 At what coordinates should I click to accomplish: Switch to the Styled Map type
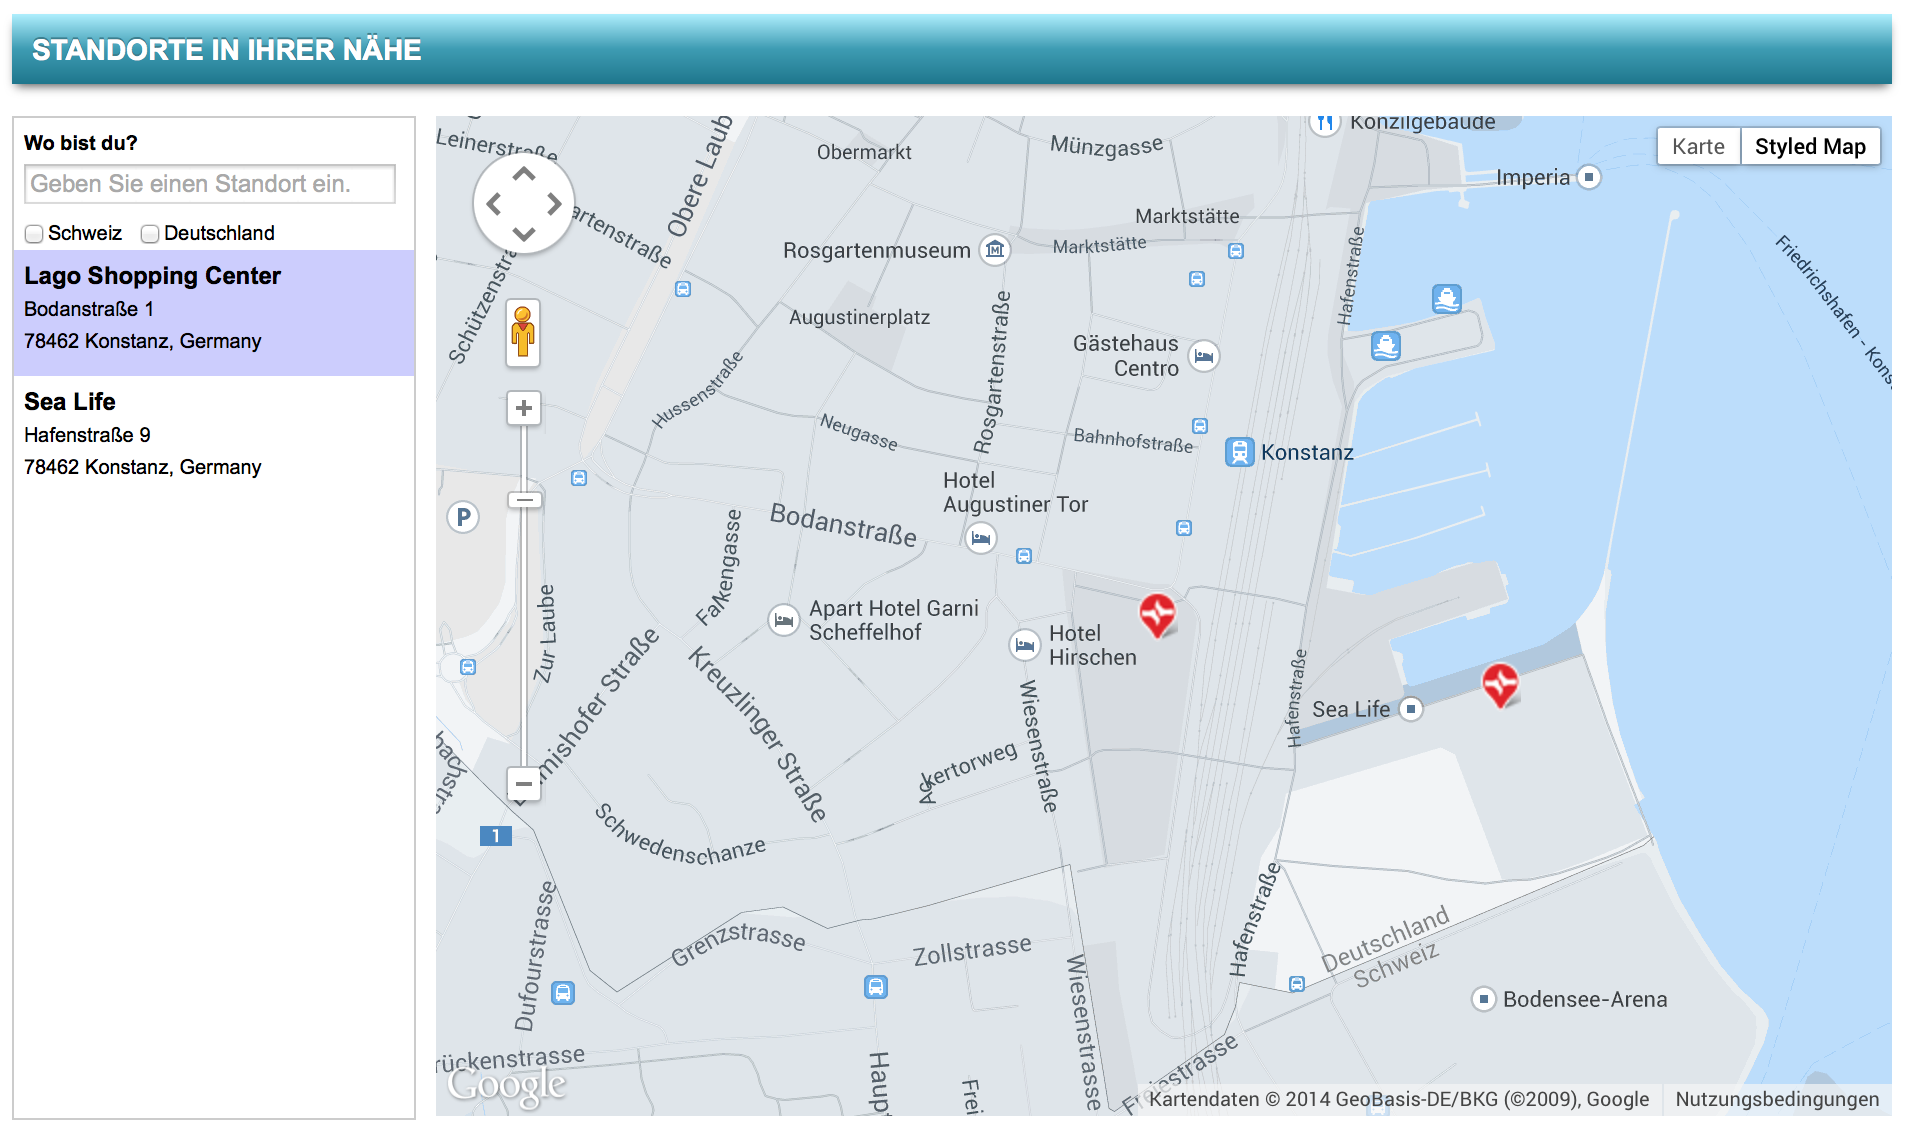tap(1810, 146)
